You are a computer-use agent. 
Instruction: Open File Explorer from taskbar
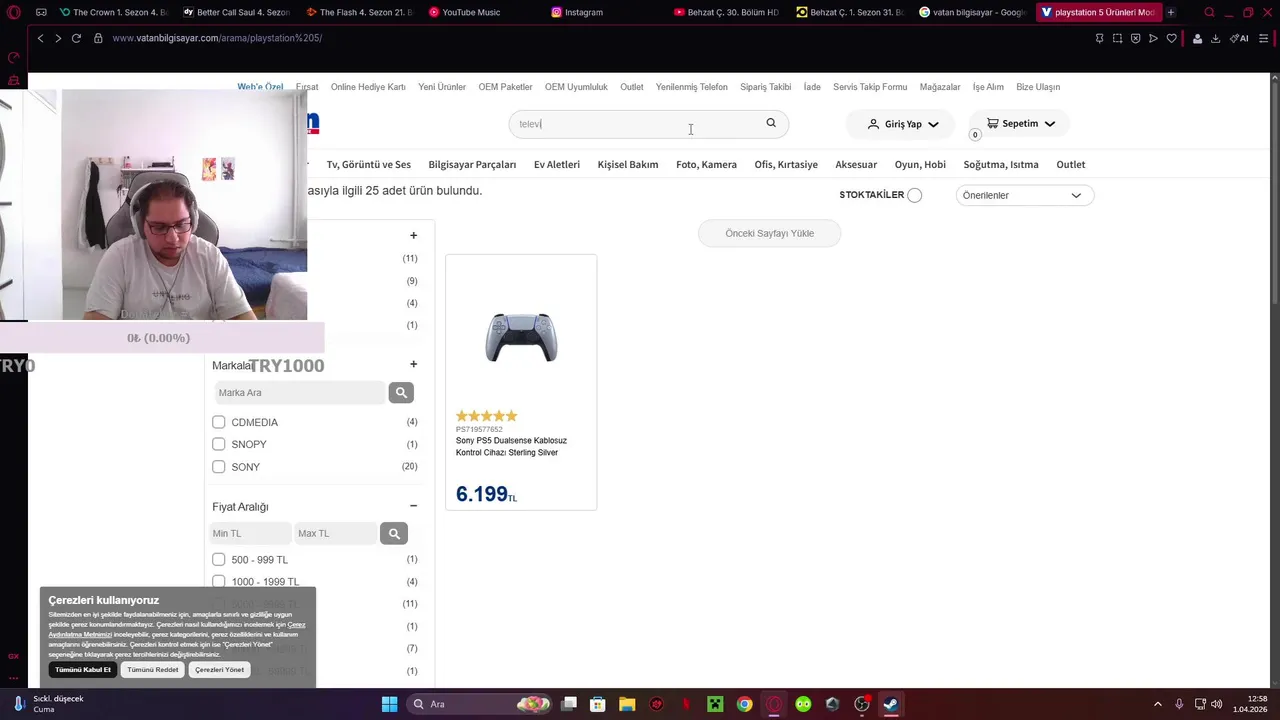[x=627, y=704]
